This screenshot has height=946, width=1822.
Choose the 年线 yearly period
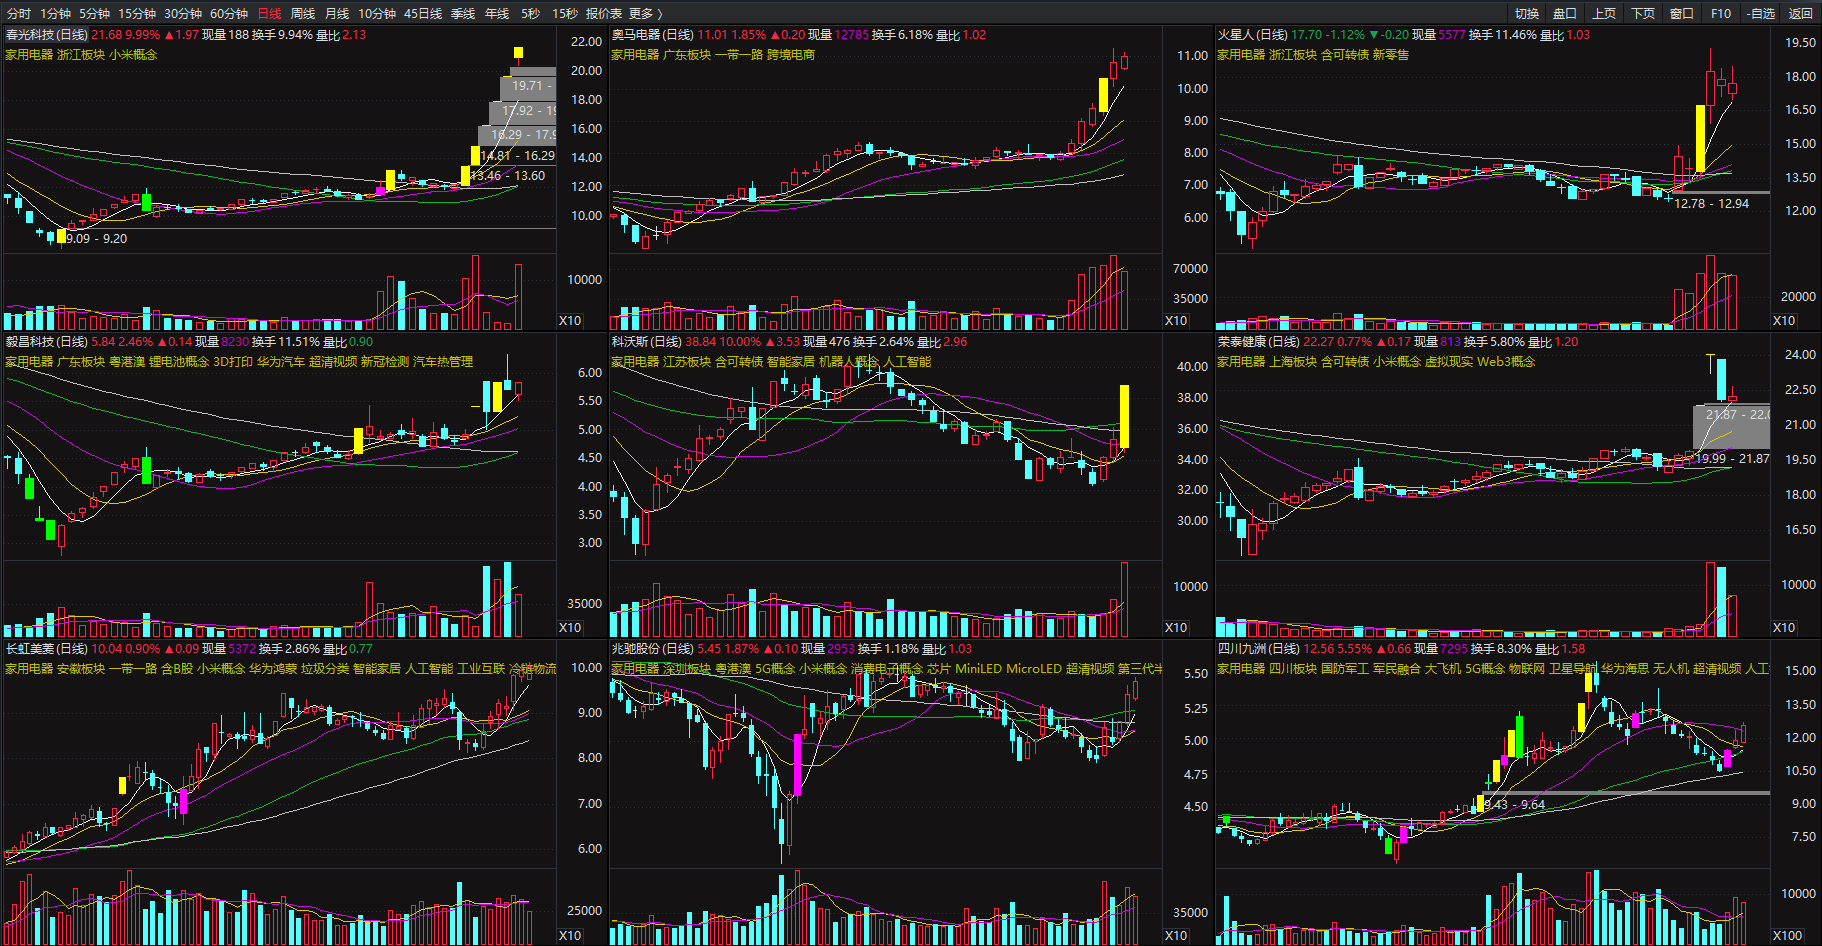497,13
